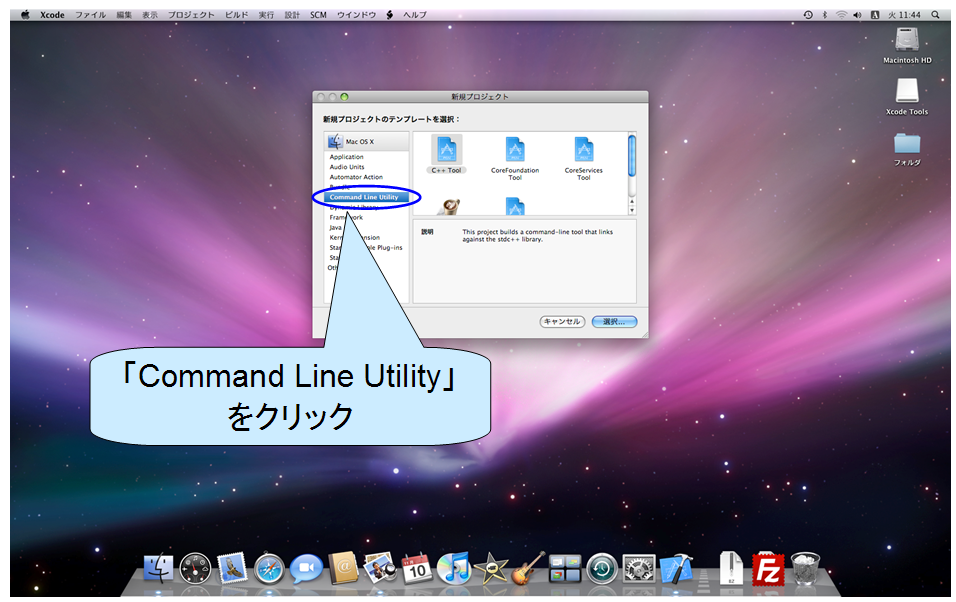Select the C++ Tool template icon

coord(446,150)
